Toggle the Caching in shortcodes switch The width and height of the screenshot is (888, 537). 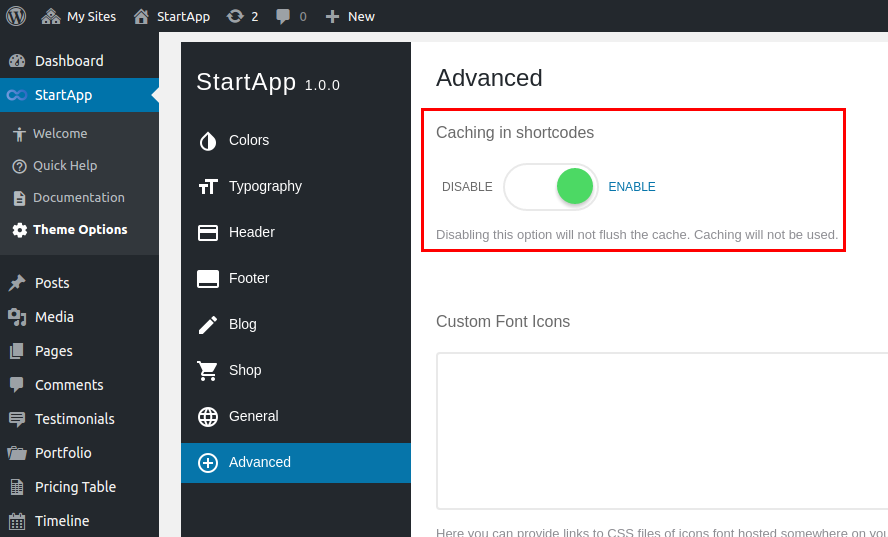coord(550,186)
